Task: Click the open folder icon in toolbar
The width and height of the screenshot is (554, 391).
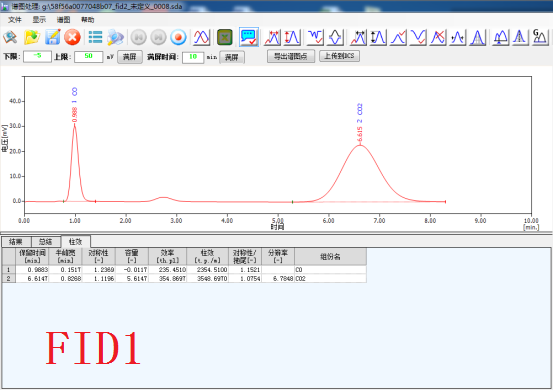Action: click(32, 37)
